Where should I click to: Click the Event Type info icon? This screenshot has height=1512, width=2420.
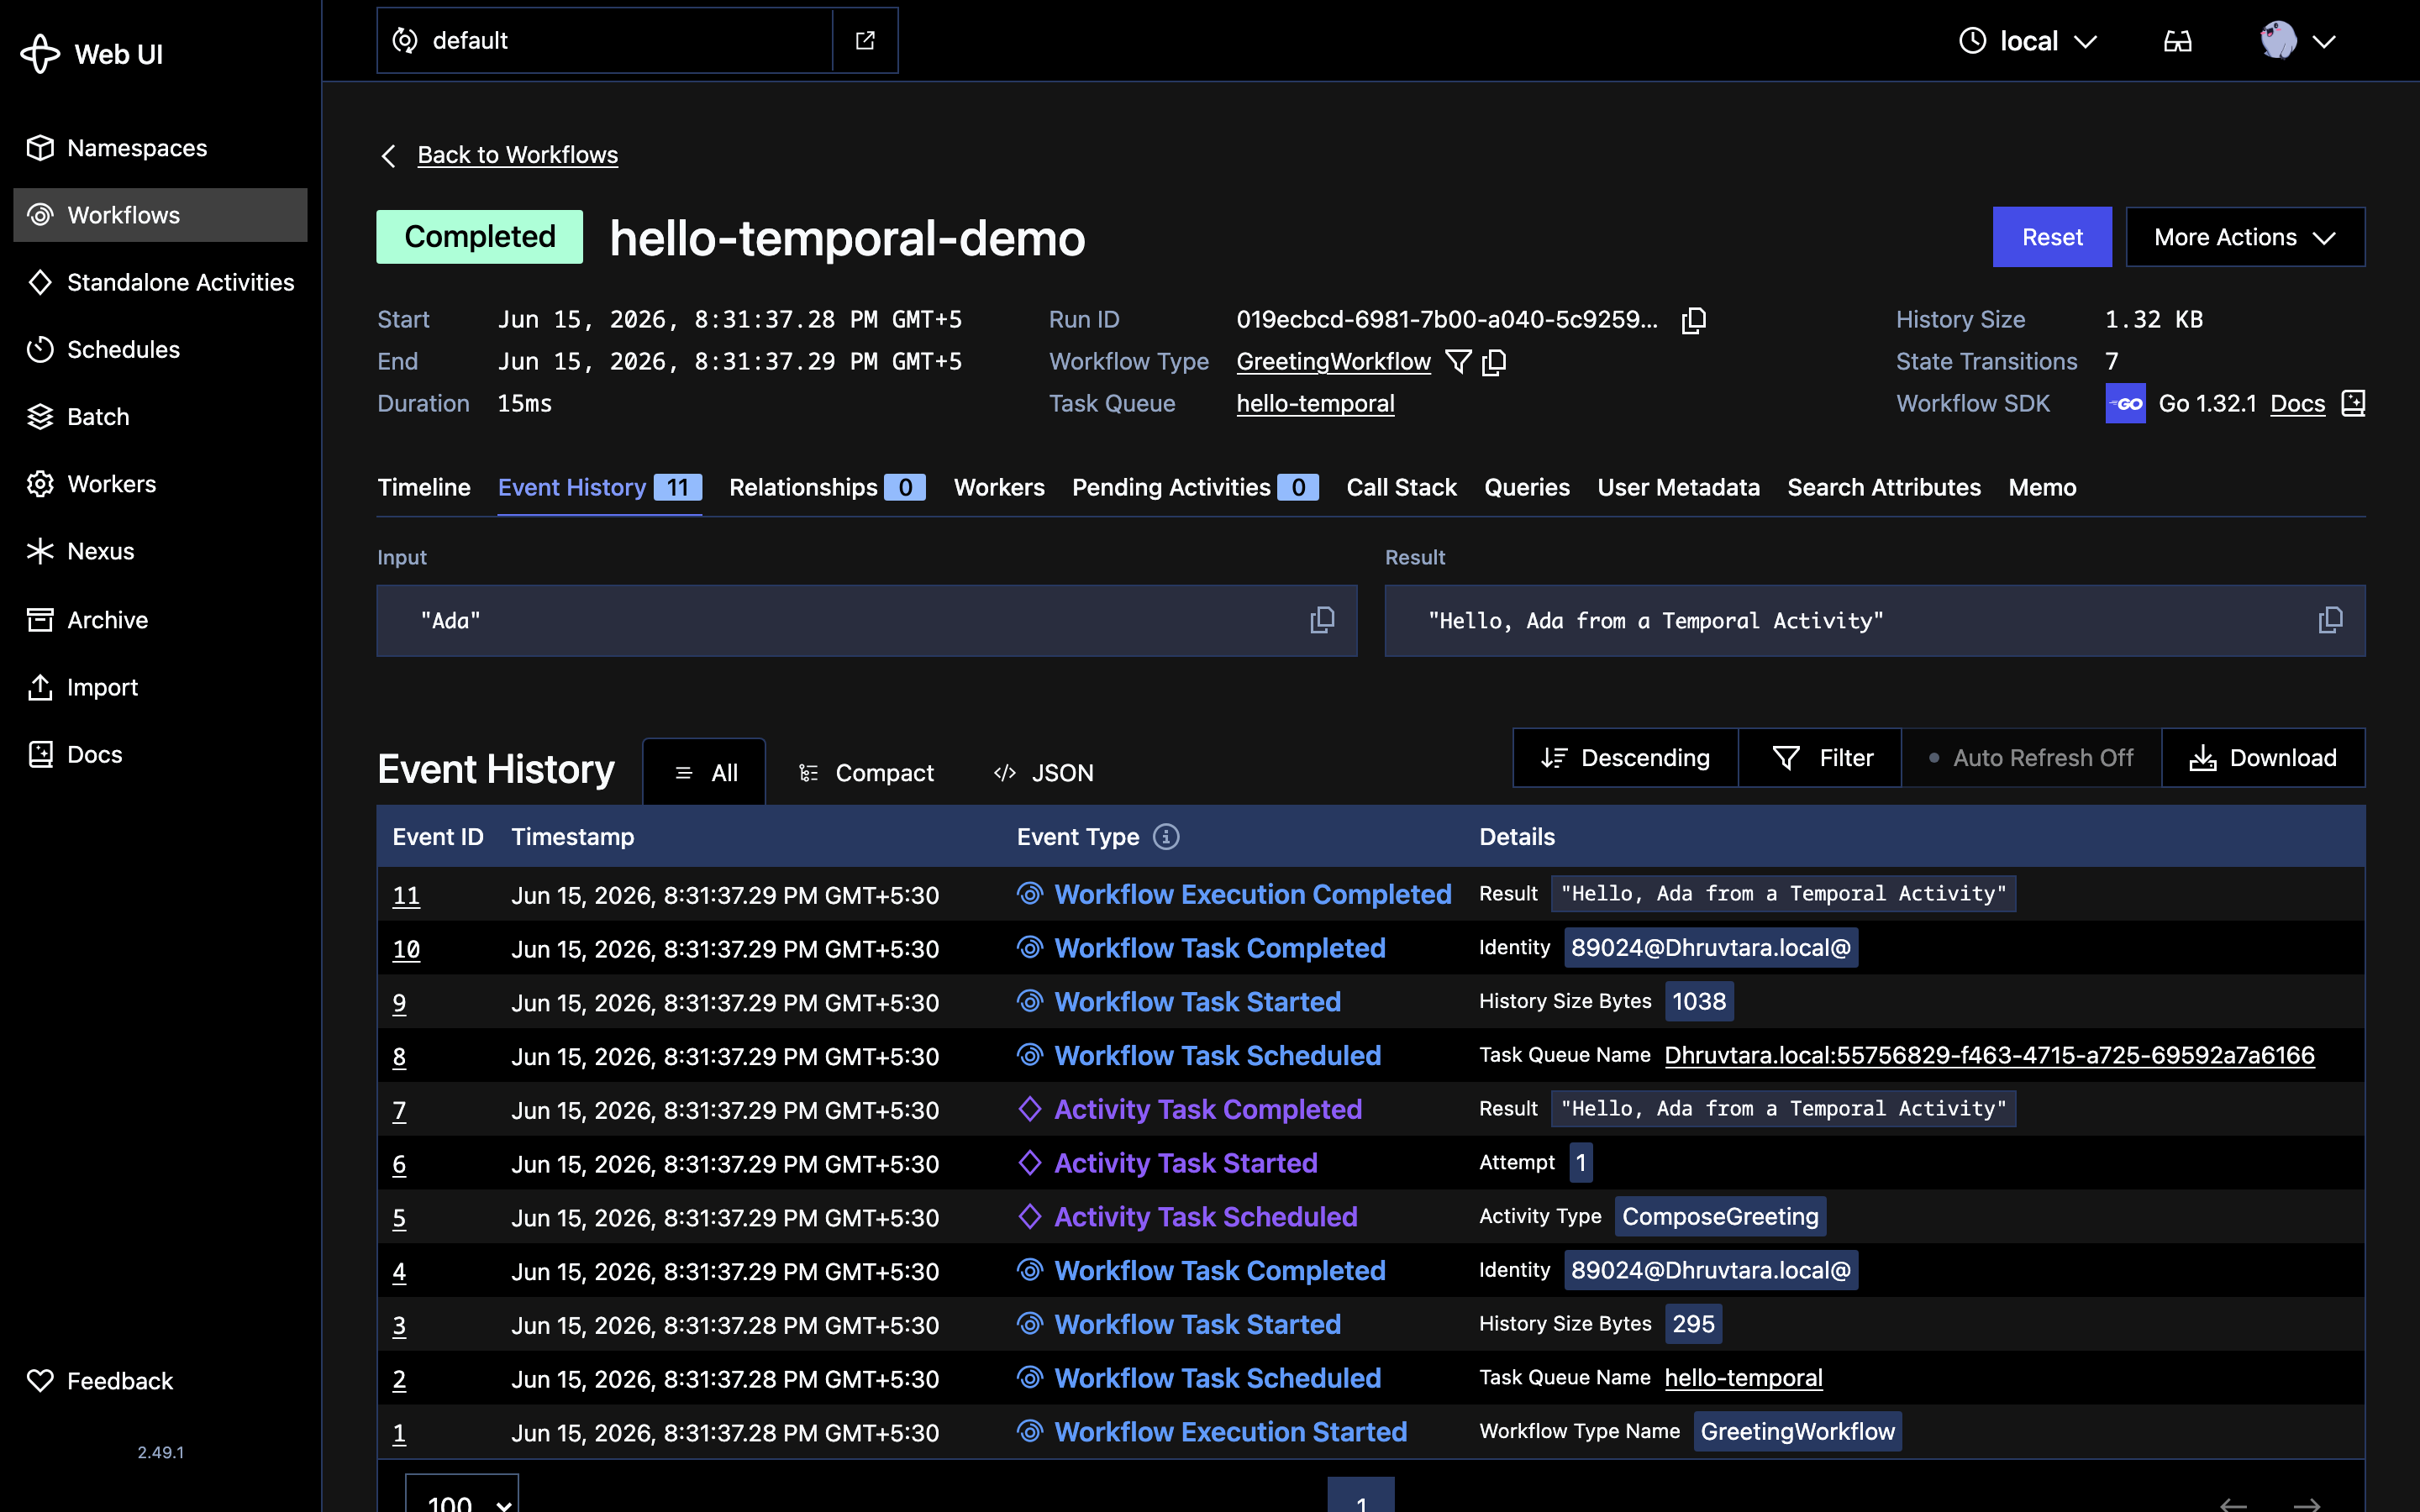pos(1166,837)
